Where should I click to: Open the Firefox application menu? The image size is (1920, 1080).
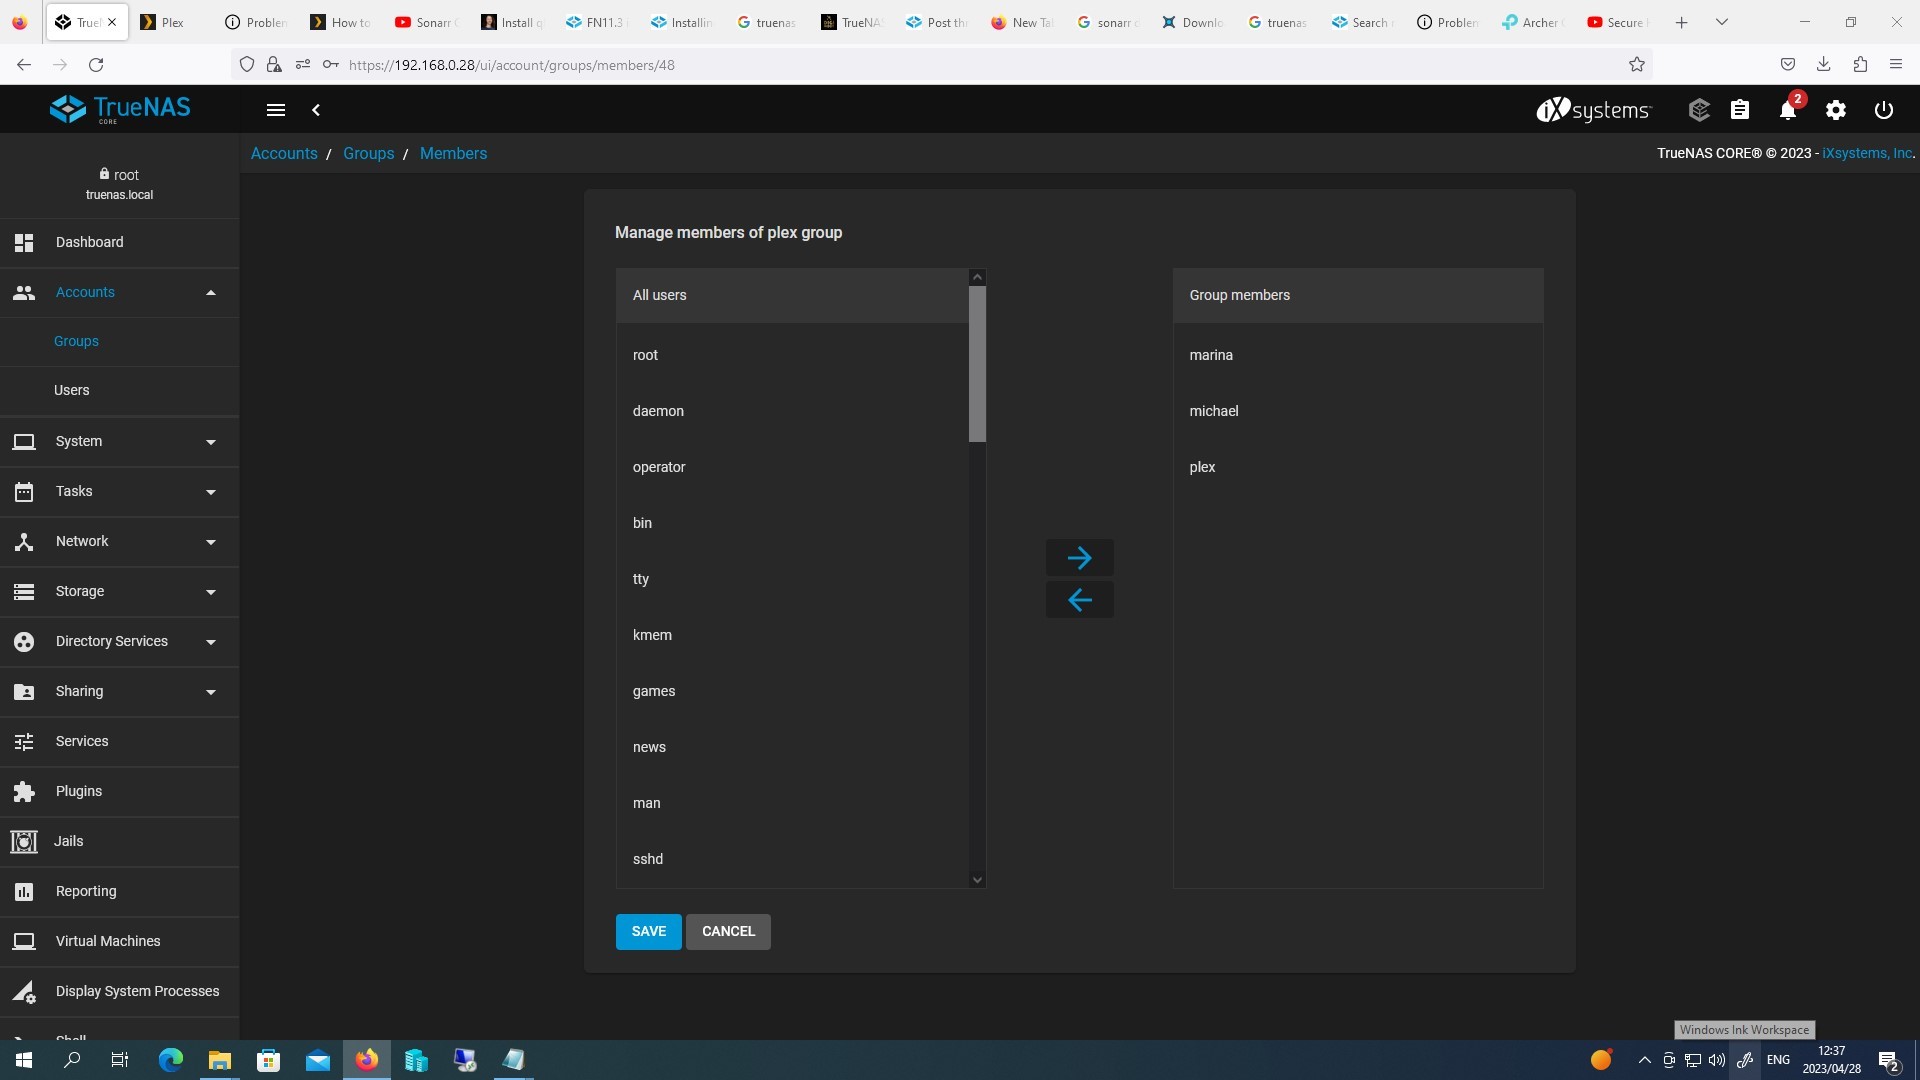[x=1896, y=65]
